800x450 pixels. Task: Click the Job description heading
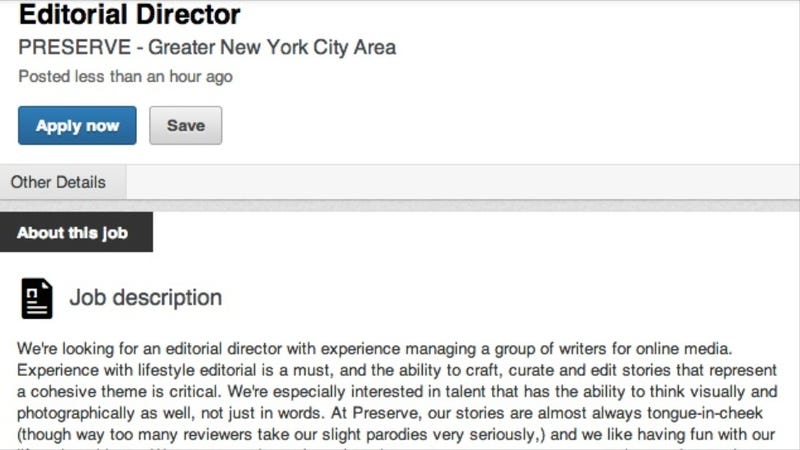point(146,297)
